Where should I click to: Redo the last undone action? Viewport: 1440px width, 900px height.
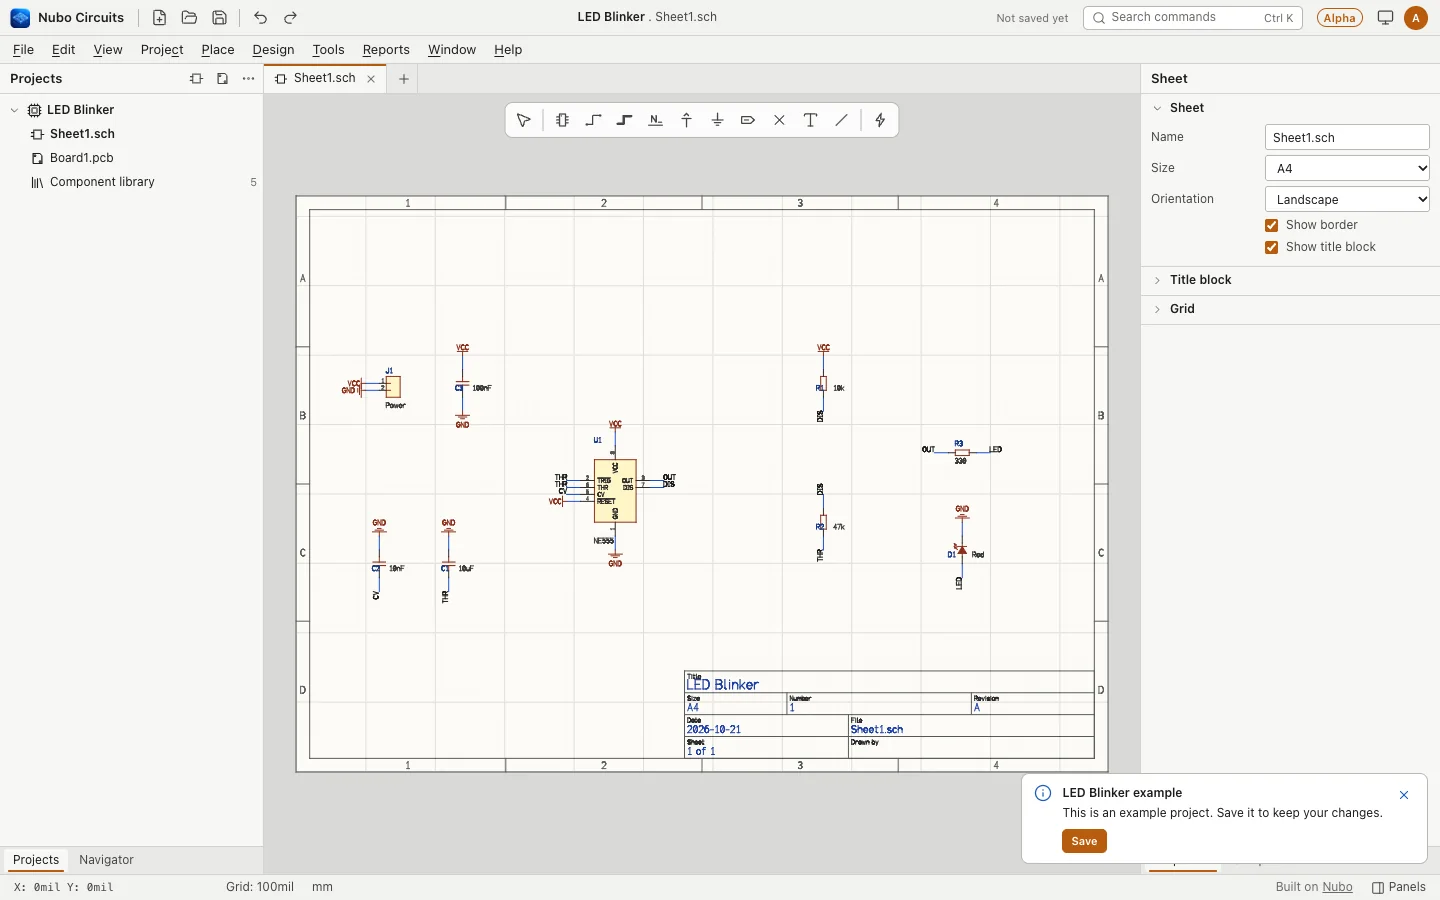[291, 18]
